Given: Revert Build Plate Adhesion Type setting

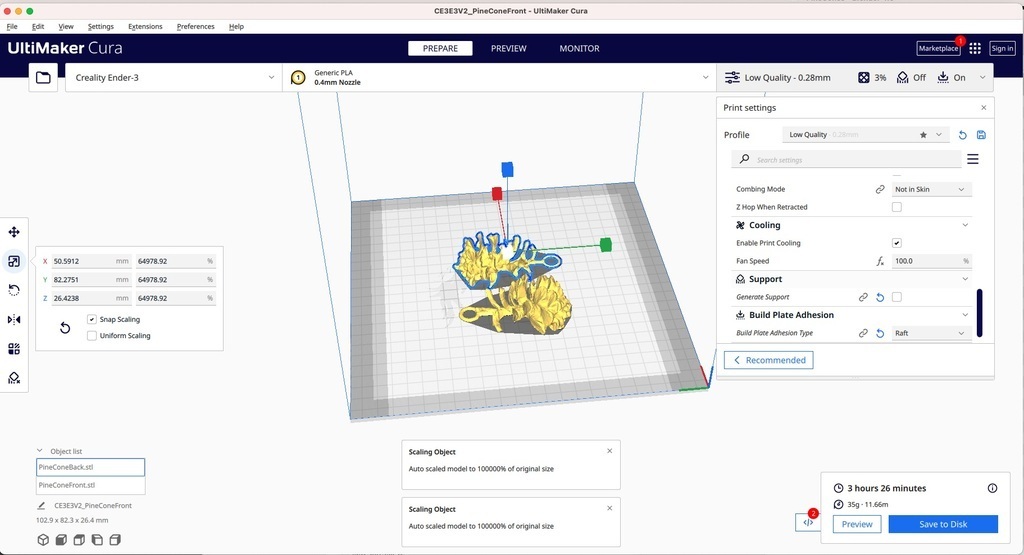Looking at the screenshot, I should tap(880, 333).
